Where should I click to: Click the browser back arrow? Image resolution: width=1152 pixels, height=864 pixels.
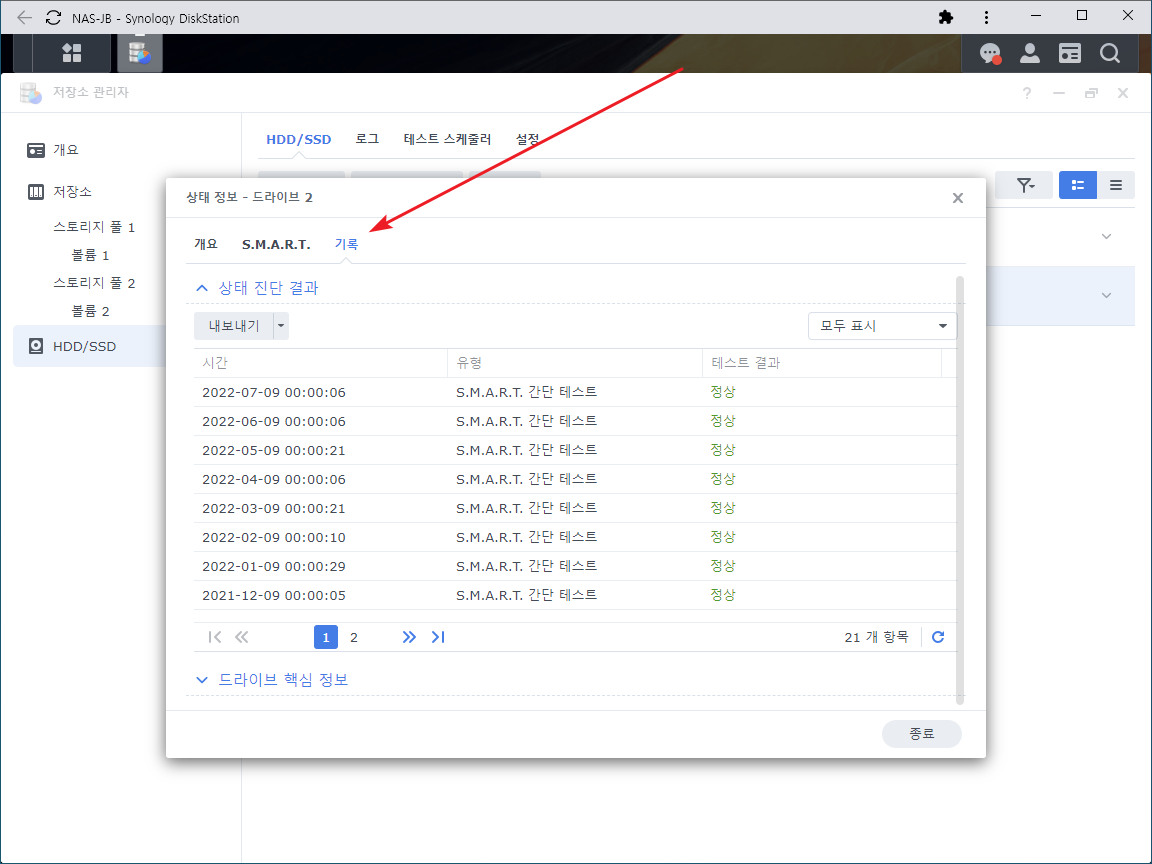point(24,18)
